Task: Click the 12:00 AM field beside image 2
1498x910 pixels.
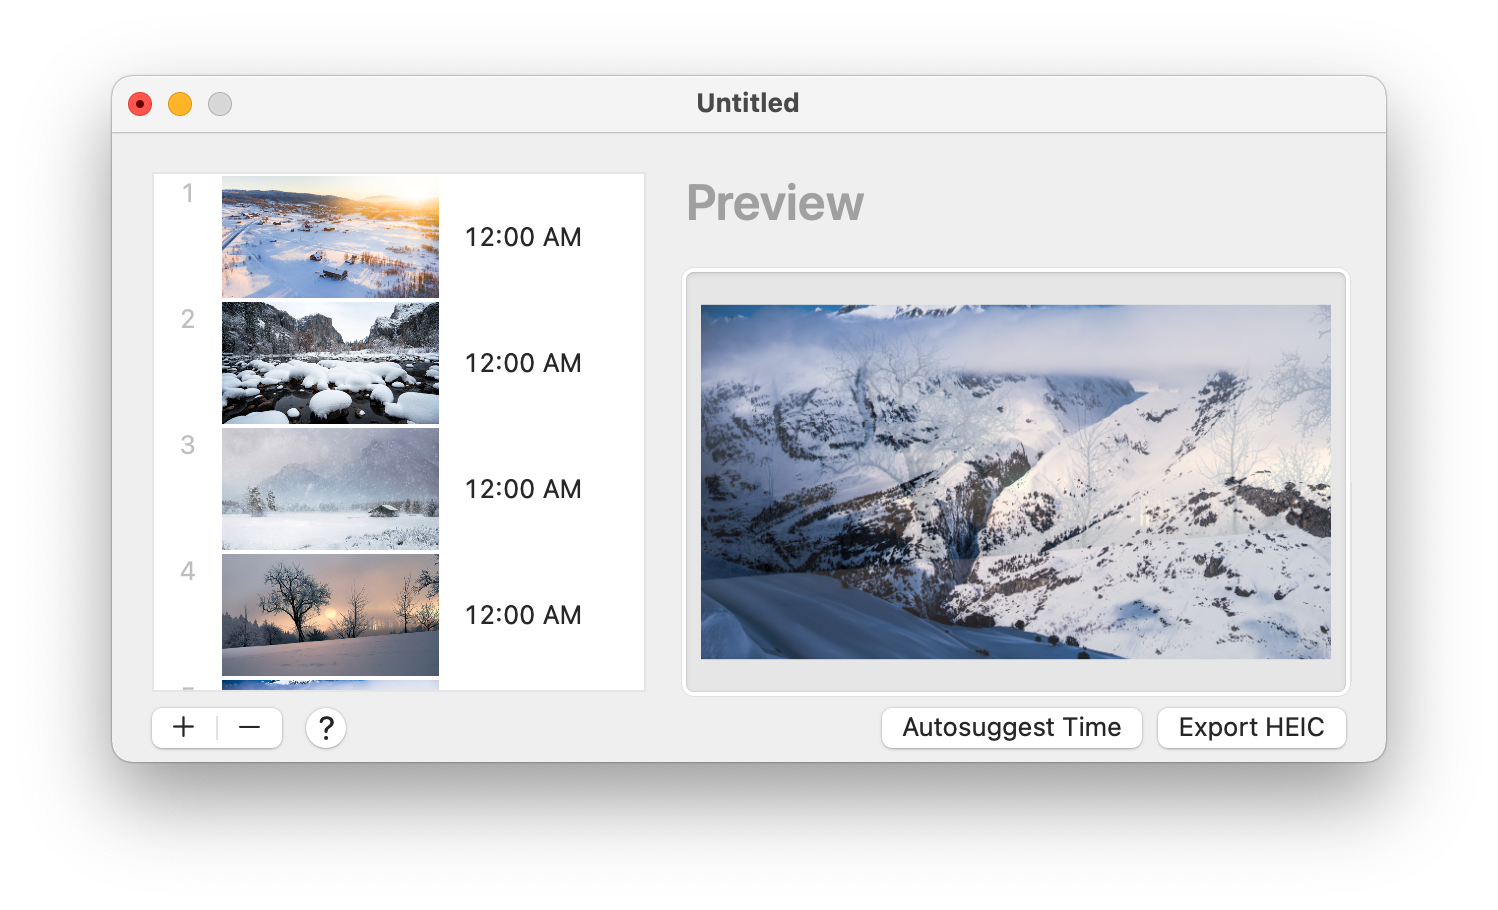Action: pyautogui.click(x=523, y=363)
